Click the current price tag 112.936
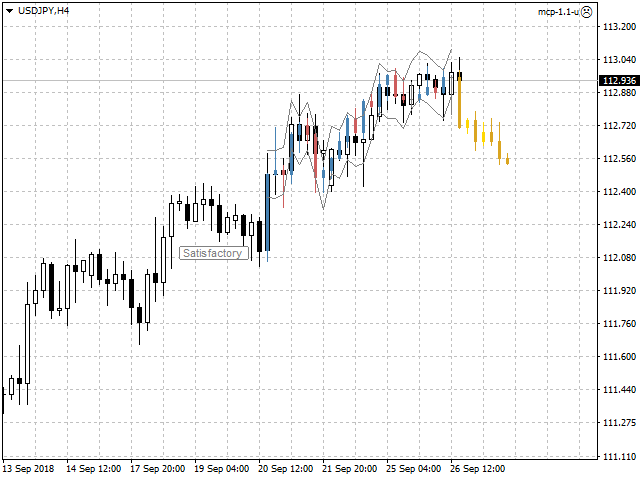The height and width of the screenshot is (480, 640). tap(619, 80)
